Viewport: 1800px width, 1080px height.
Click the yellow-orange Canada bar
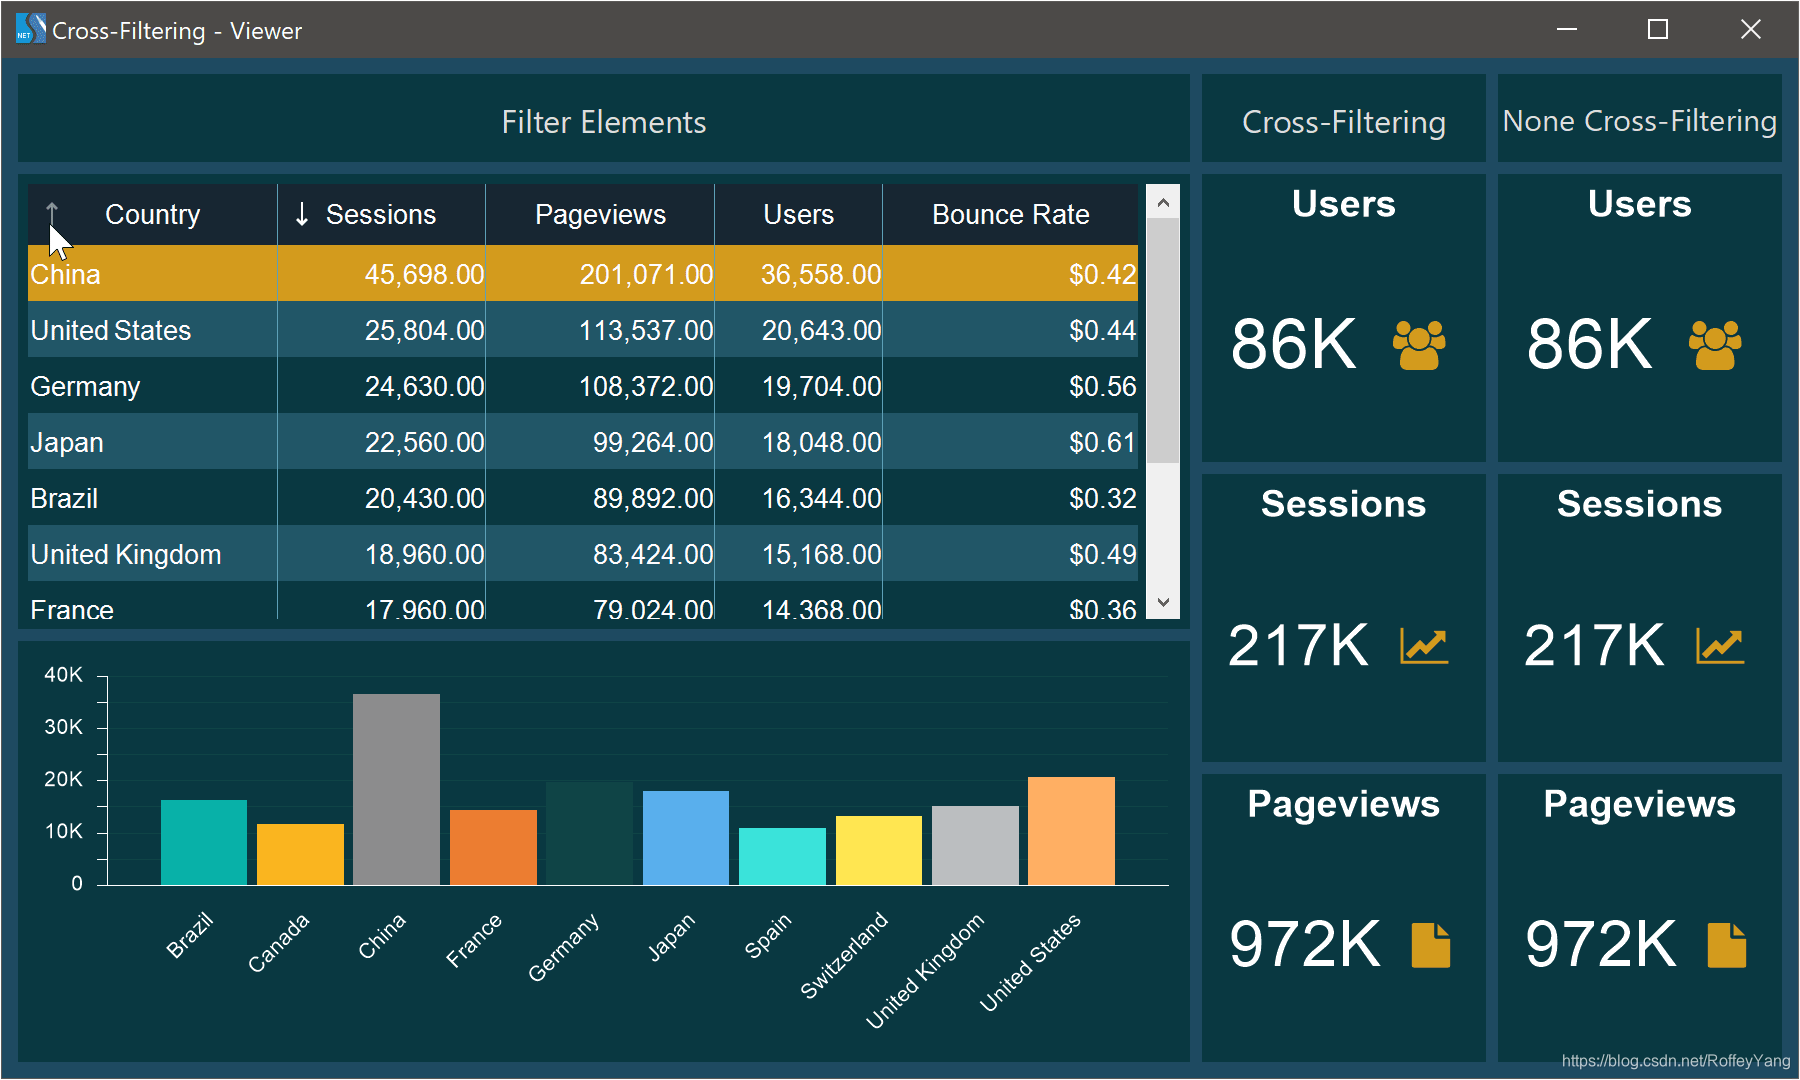(x=300, y=854)
